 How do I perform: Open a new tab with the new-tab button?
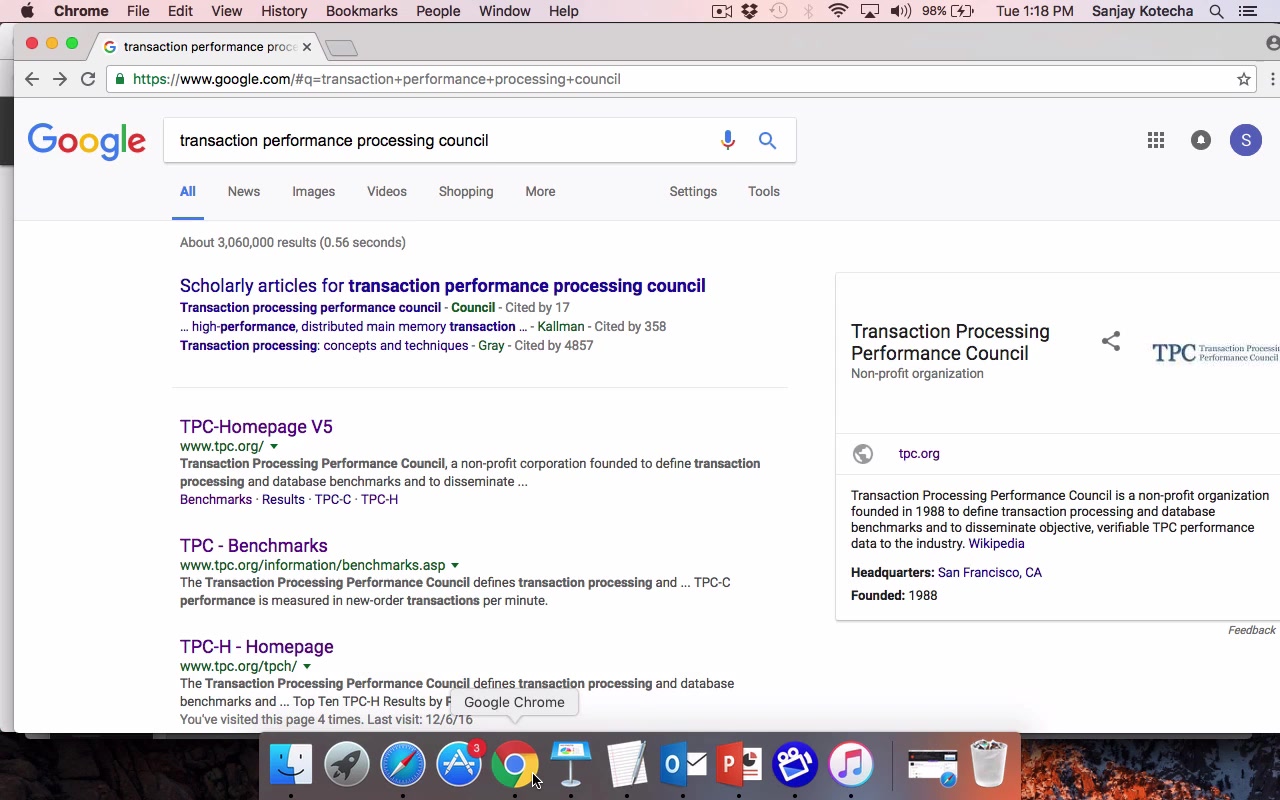click(341, 48)
